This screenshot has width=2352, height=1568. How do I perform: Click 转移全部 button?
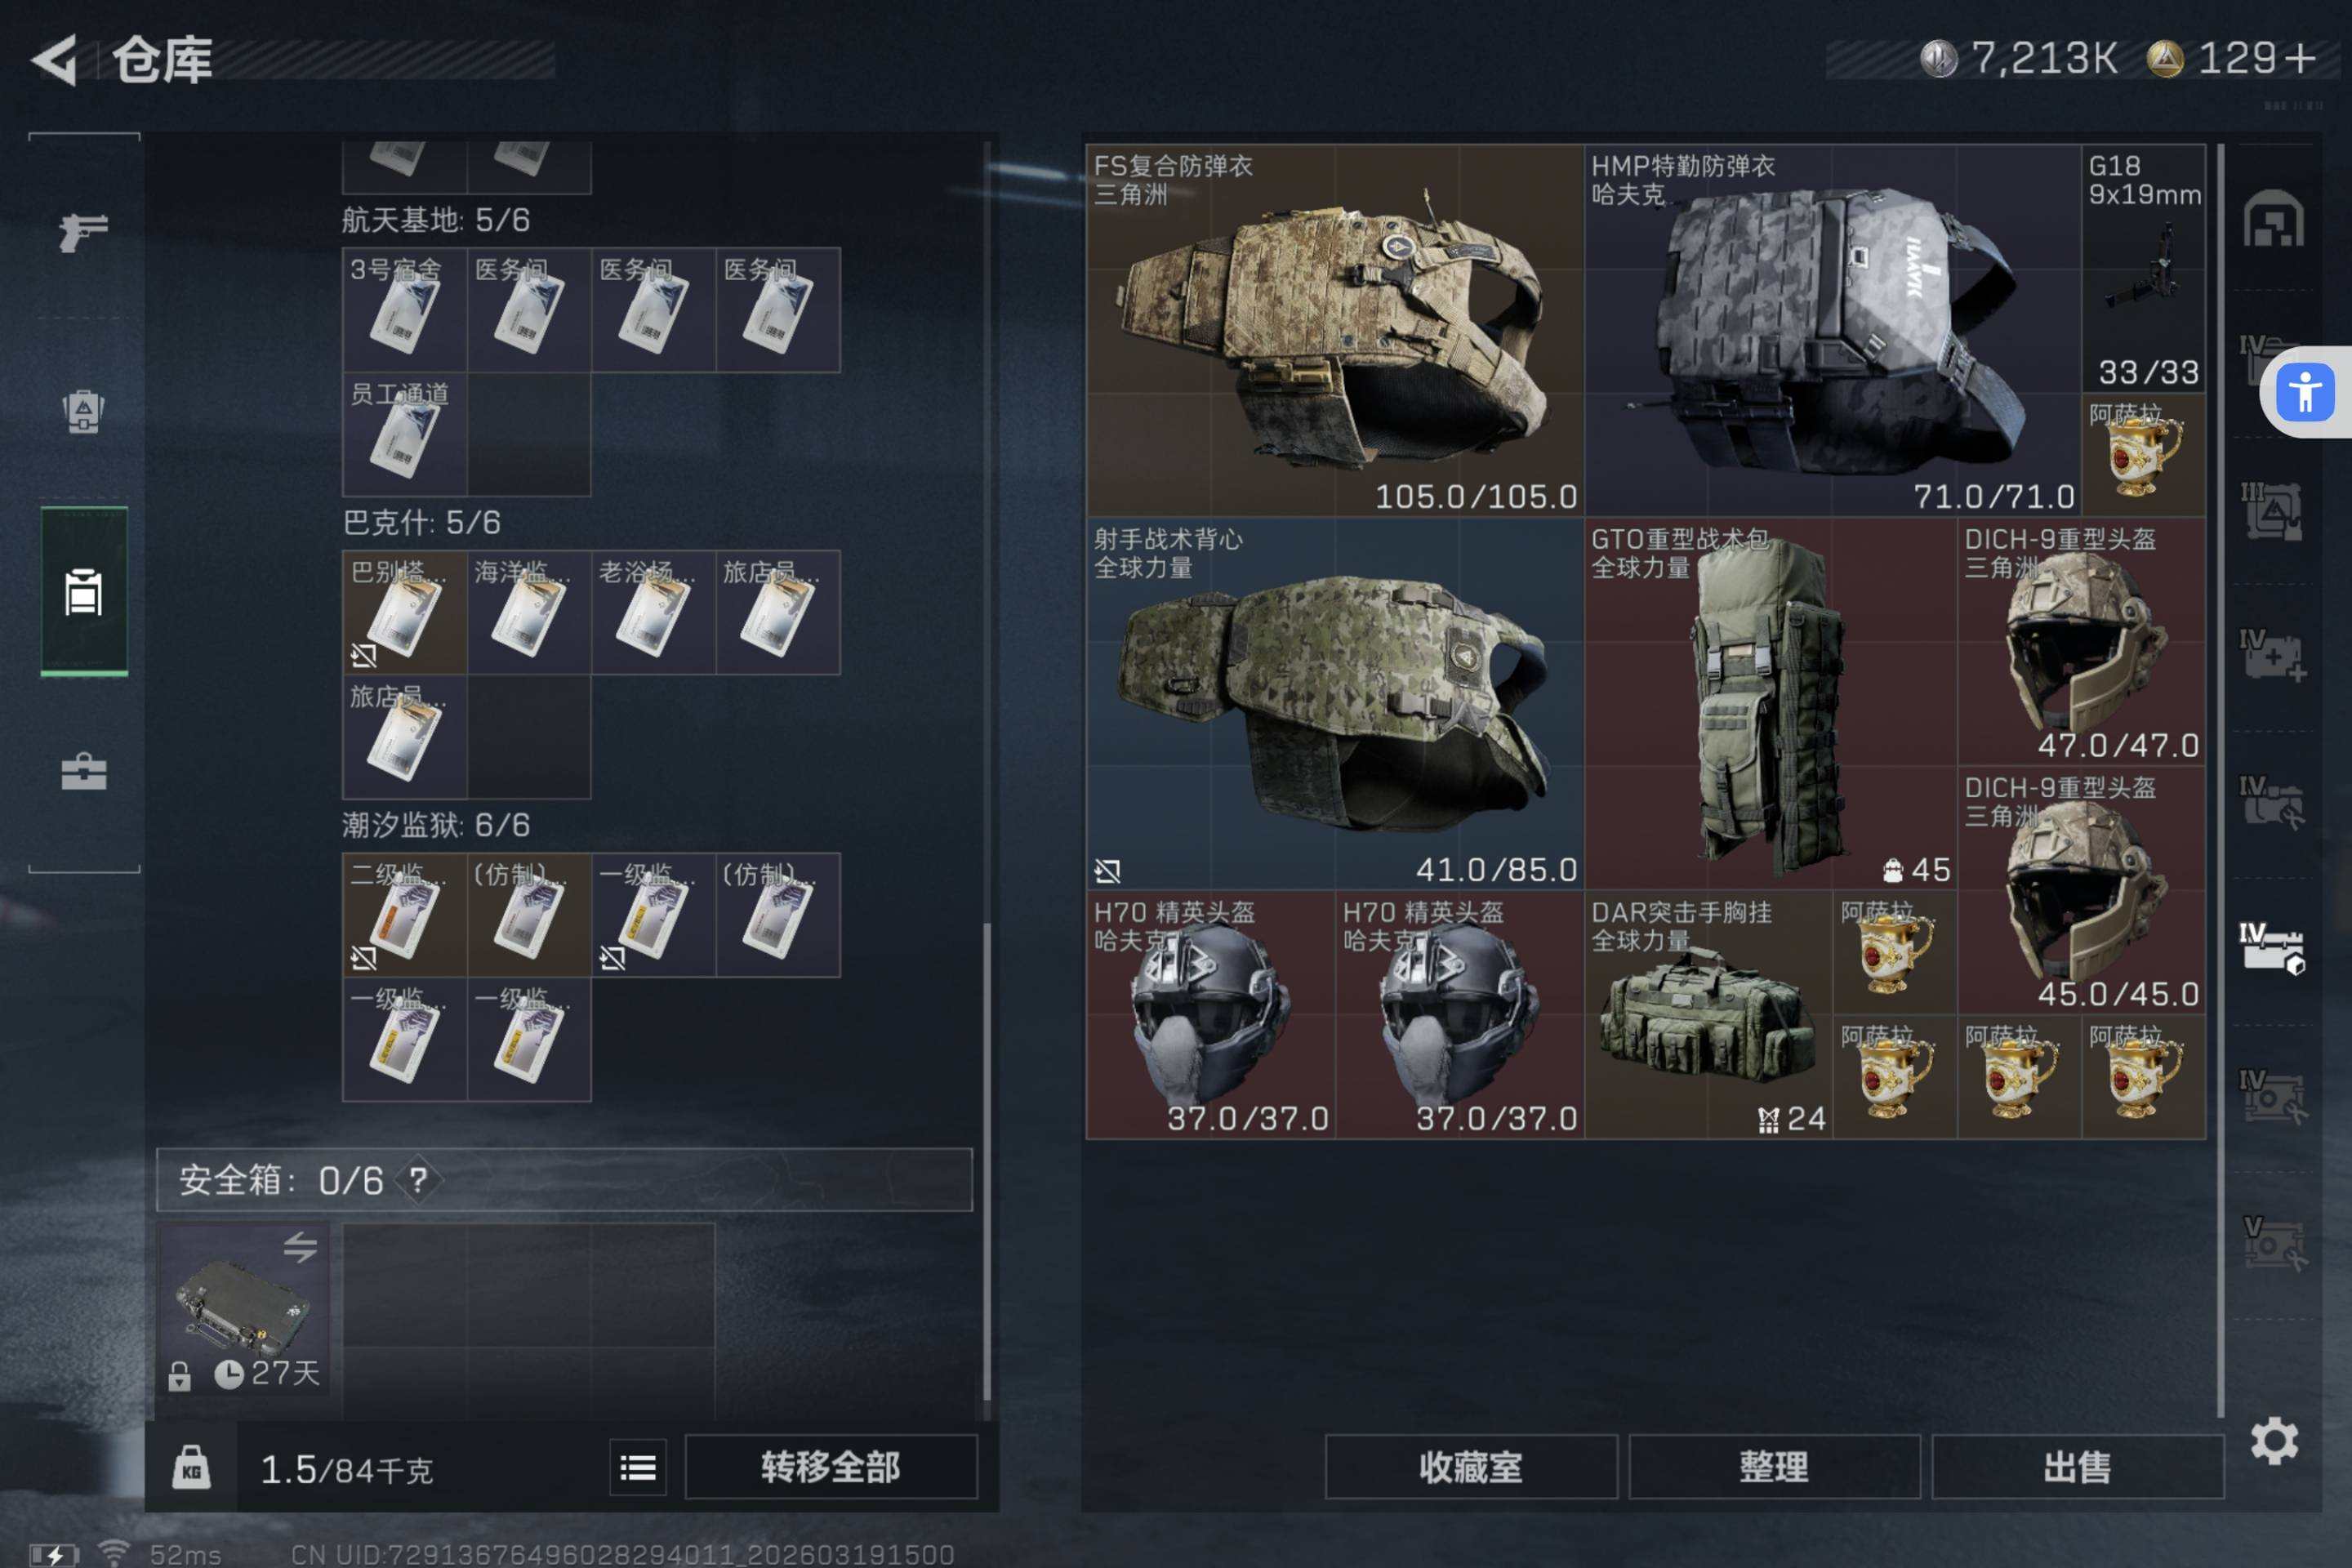[830, 1467]
